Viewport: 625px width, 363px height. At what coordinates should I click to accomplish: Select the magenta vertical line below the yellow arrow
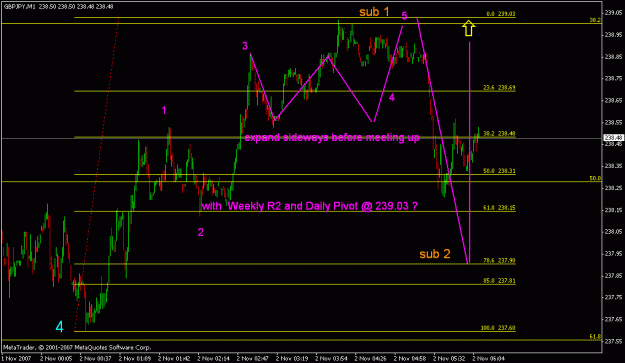(x=470, y=151)
